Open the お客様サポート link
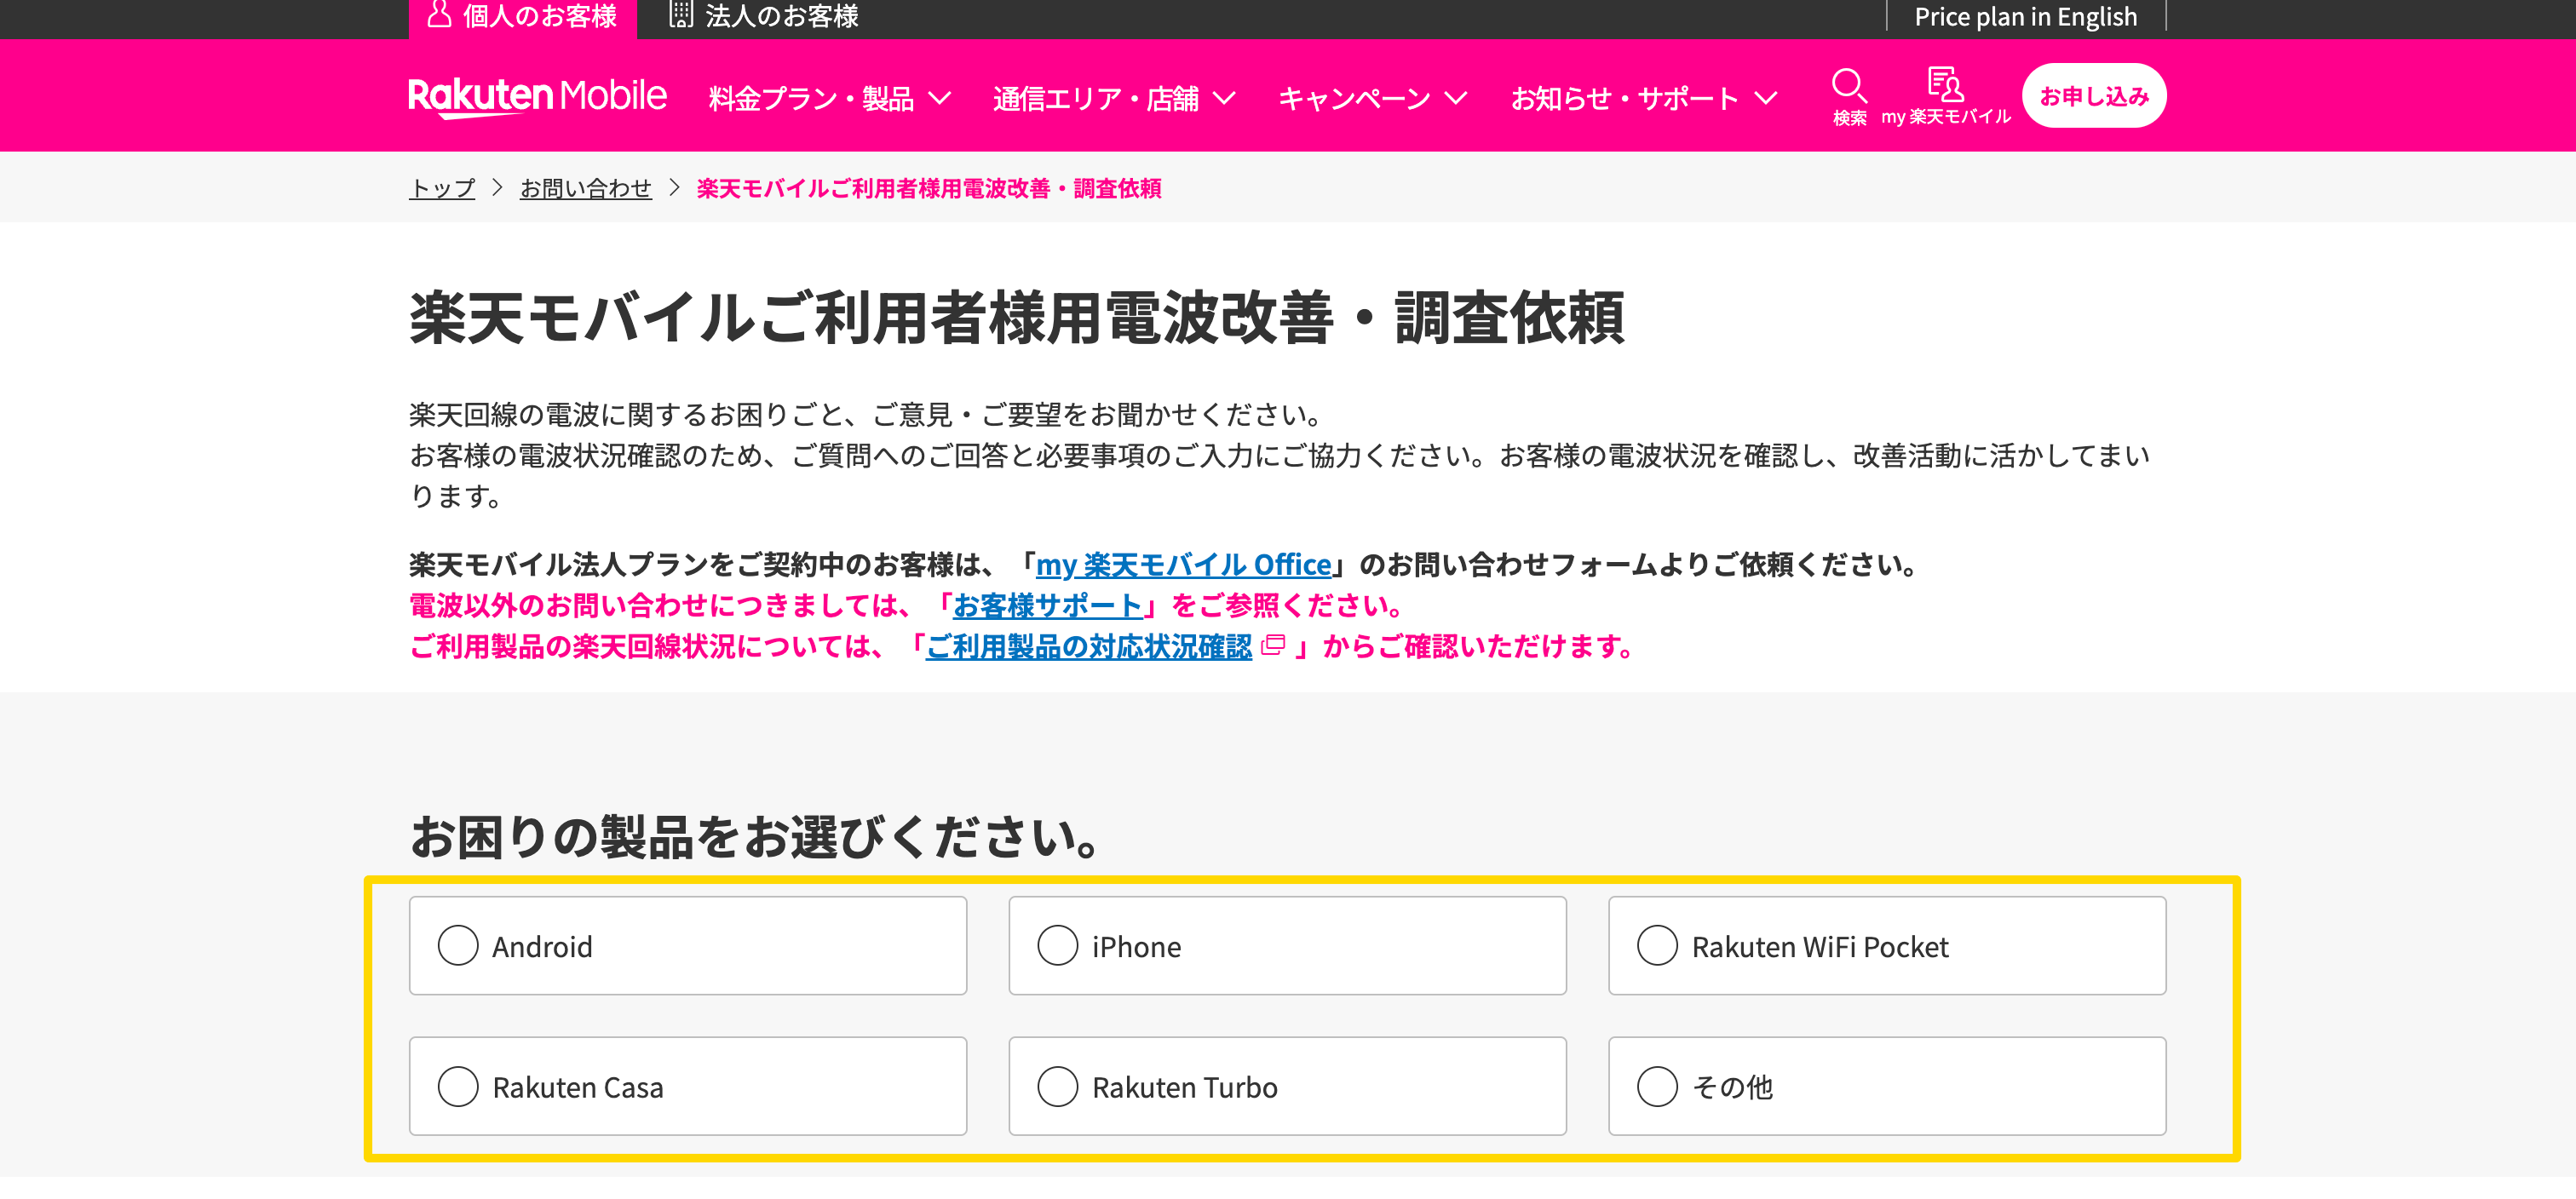 coord(1047,605)
